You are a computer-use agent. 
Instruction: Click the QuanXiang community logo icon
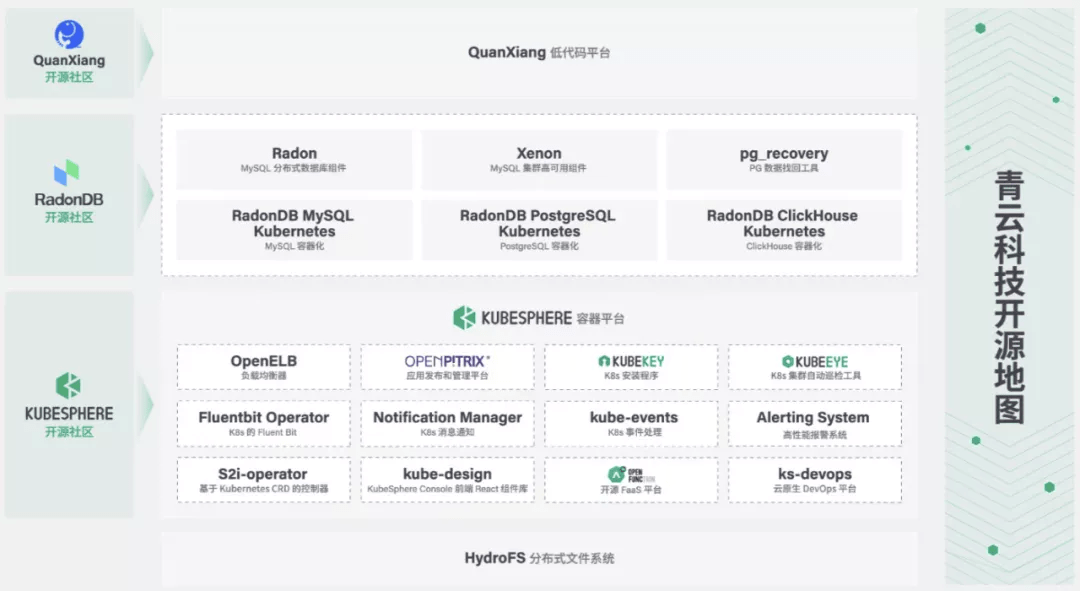point(69,36)
